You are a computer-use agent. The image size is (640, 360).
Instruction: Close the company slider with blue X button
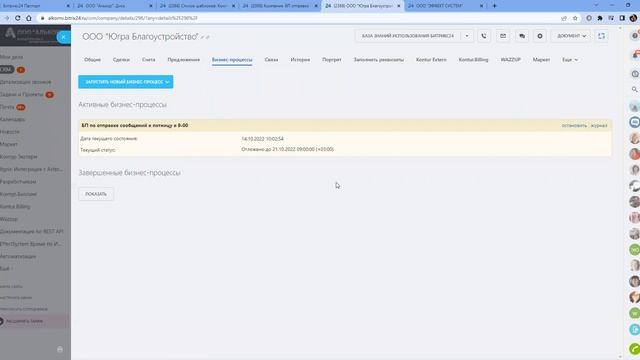click(63, 37)
